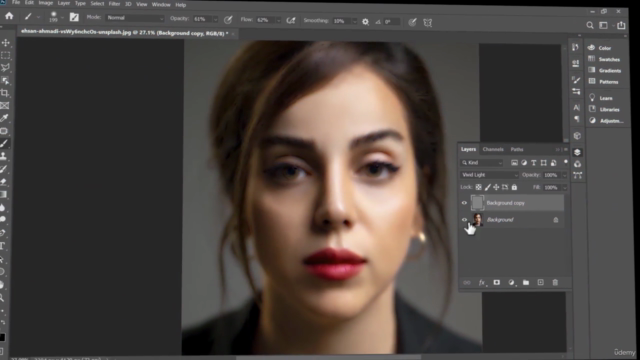The image size is (640, 360).
Task: Open the Kind filter dropdown
Action: 482,162
